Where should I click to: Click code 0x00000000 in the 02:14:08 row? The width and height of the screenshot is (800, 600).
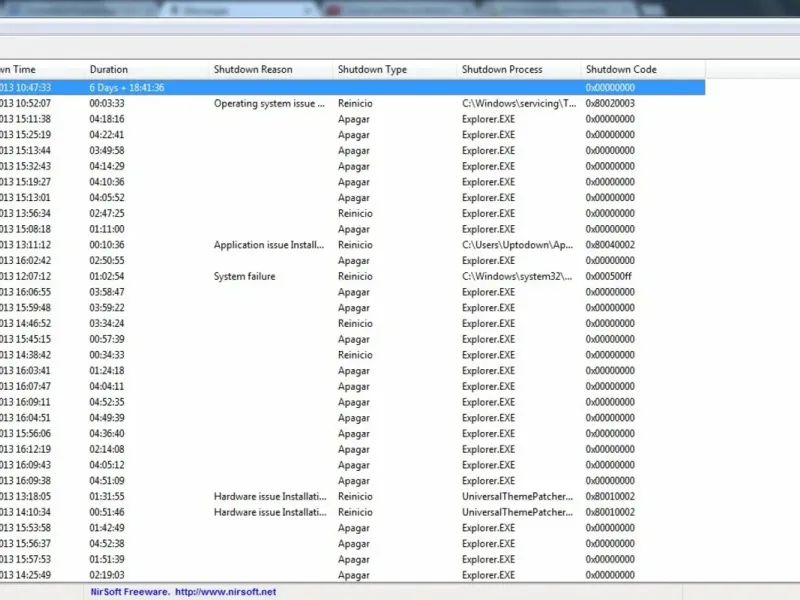tap(610, 449)
